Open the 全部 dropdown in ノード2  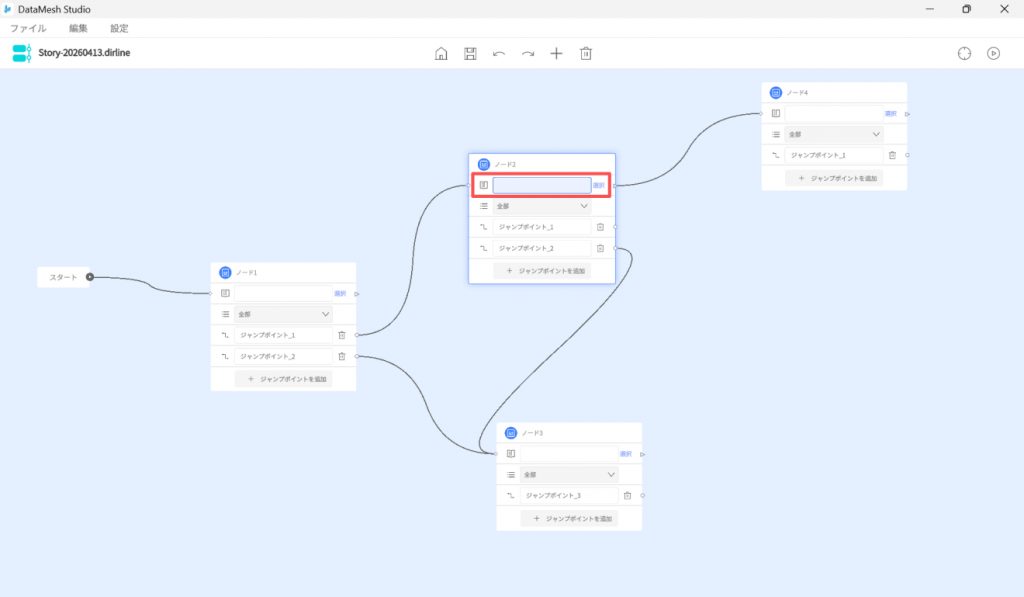(541, 206)
